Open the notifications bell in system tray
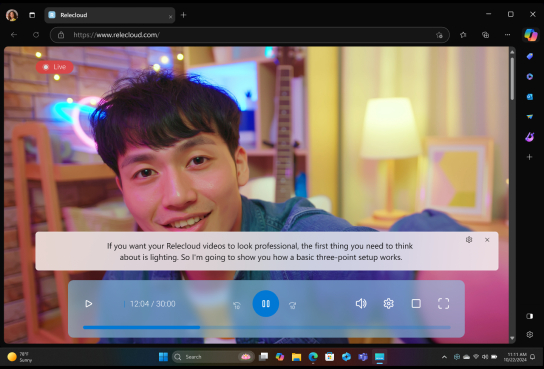Image resolution: width=544 pixels, height=369 pixels. 533,357
